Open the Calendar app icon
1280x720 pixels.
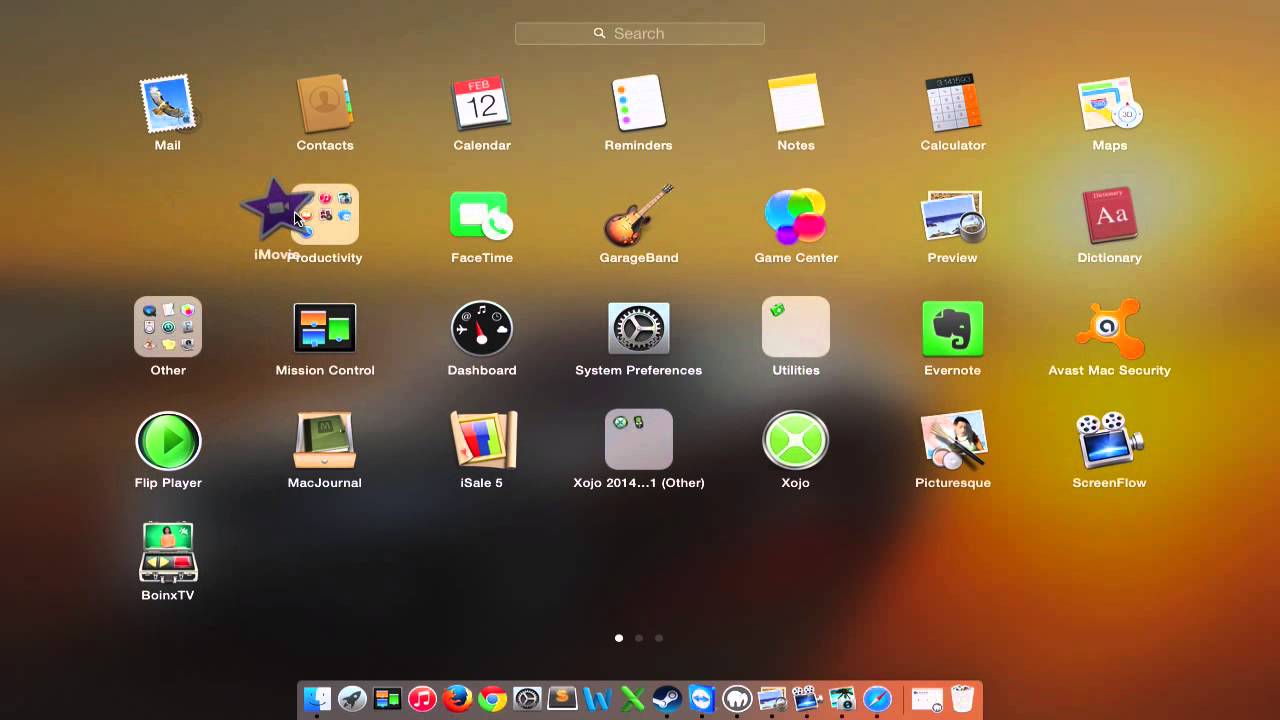pos(482,104)
